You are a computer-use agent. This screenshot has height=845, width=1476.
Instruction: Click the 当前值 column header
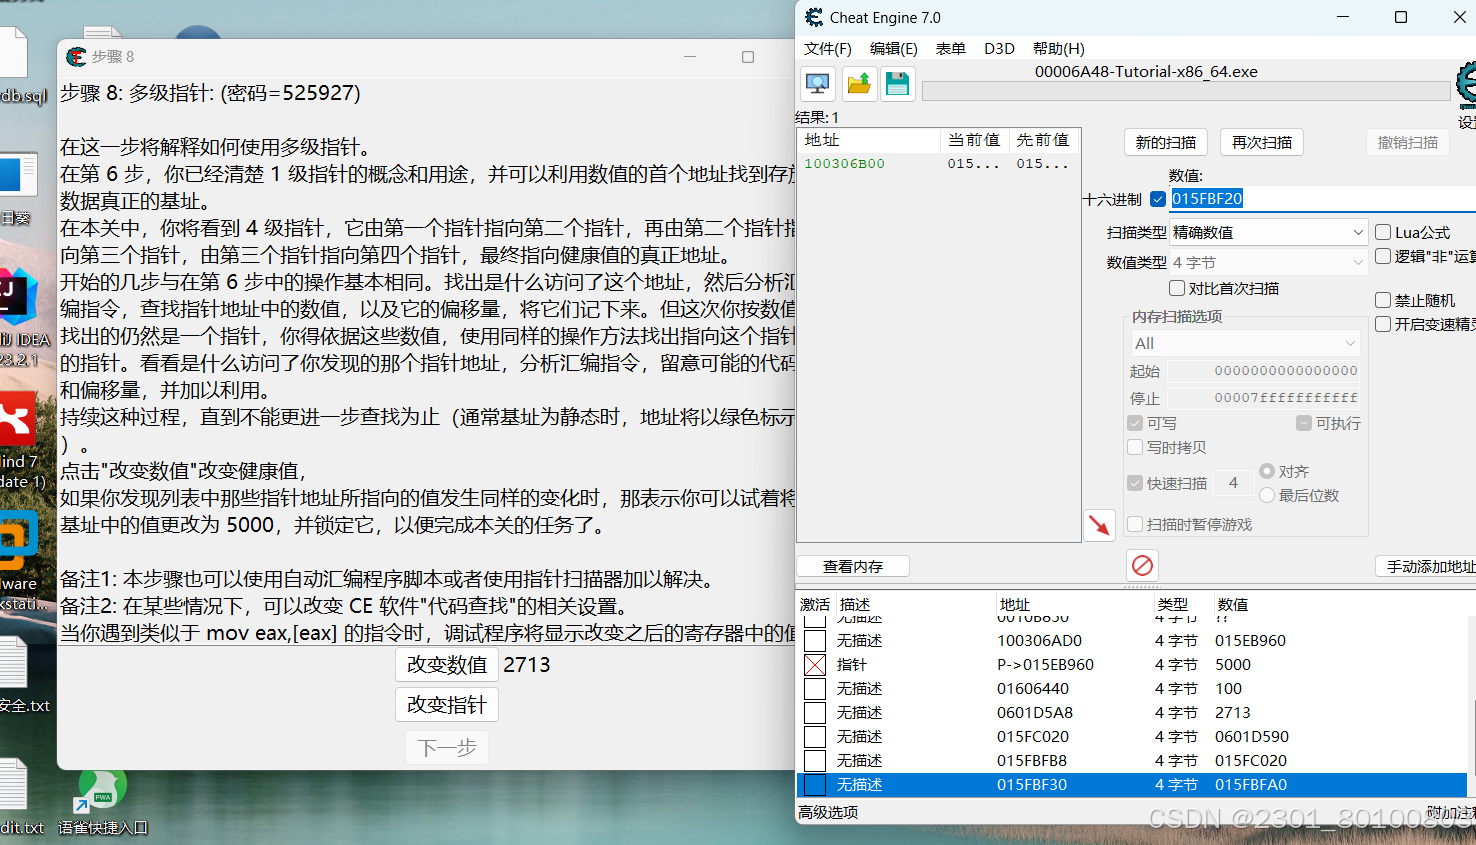974,140
